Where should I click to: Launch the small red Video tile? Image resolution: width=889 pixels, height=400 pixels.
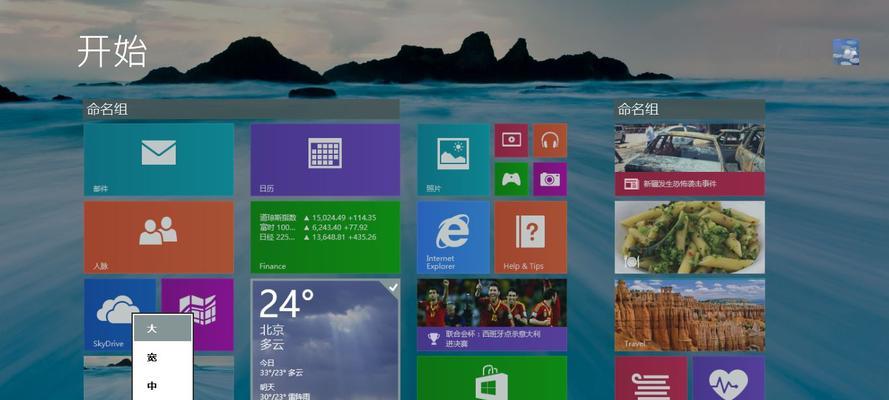pos(511,140)
